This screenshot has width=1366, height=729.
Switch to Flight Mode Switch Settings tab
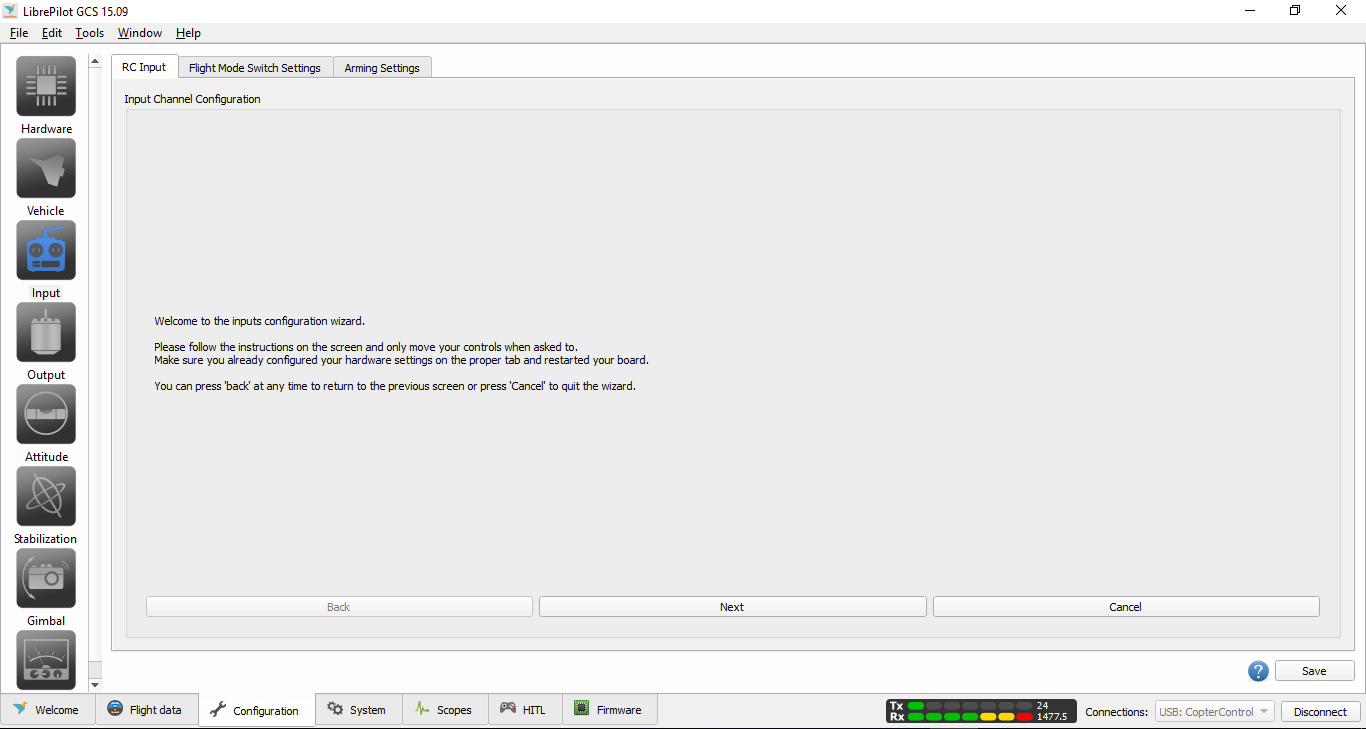(255, 68)
